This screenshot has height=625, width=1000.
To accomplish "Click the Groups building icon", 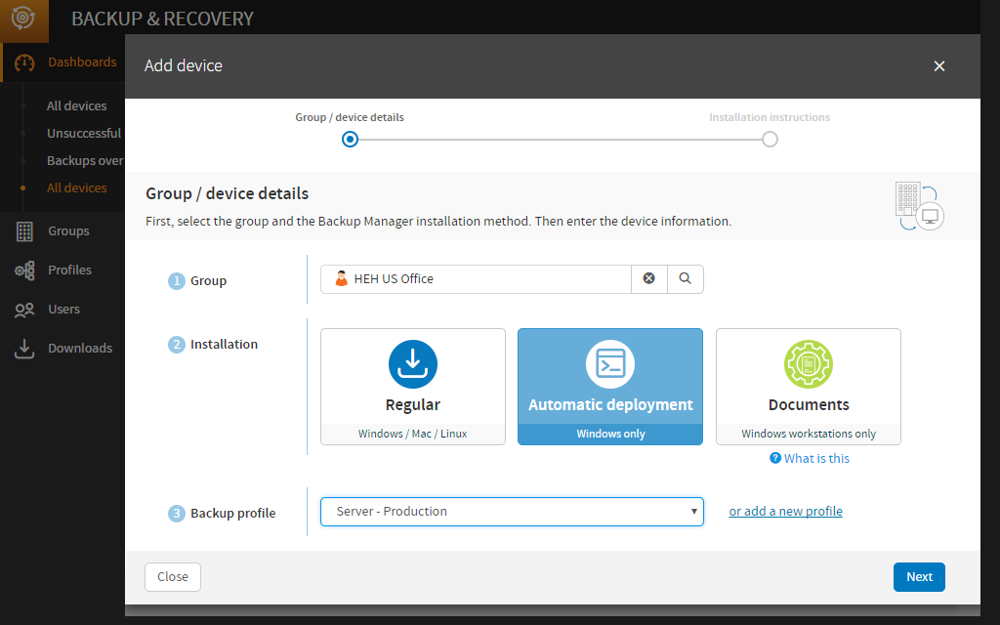I will 24,232.
